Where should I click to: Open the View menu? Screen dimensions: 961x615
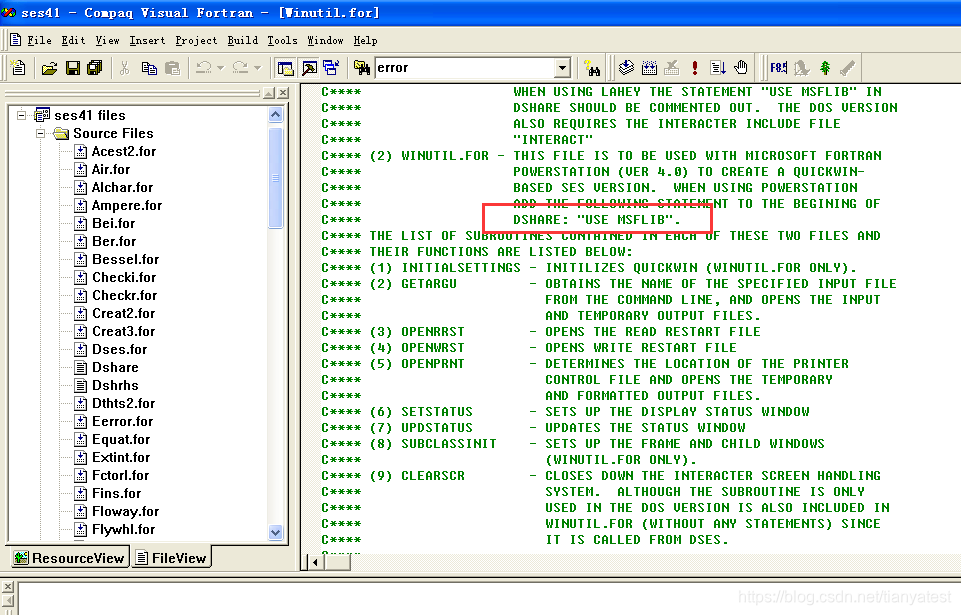point(107,40)
